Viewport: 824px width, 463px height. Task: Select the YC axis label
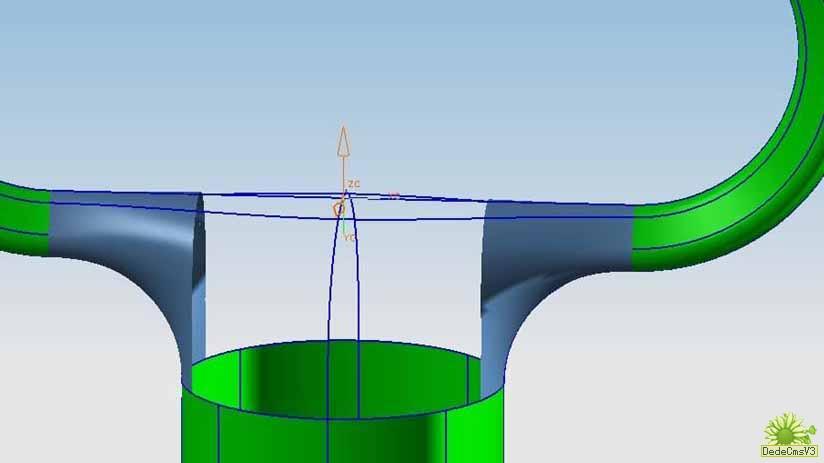pos(351,238)
